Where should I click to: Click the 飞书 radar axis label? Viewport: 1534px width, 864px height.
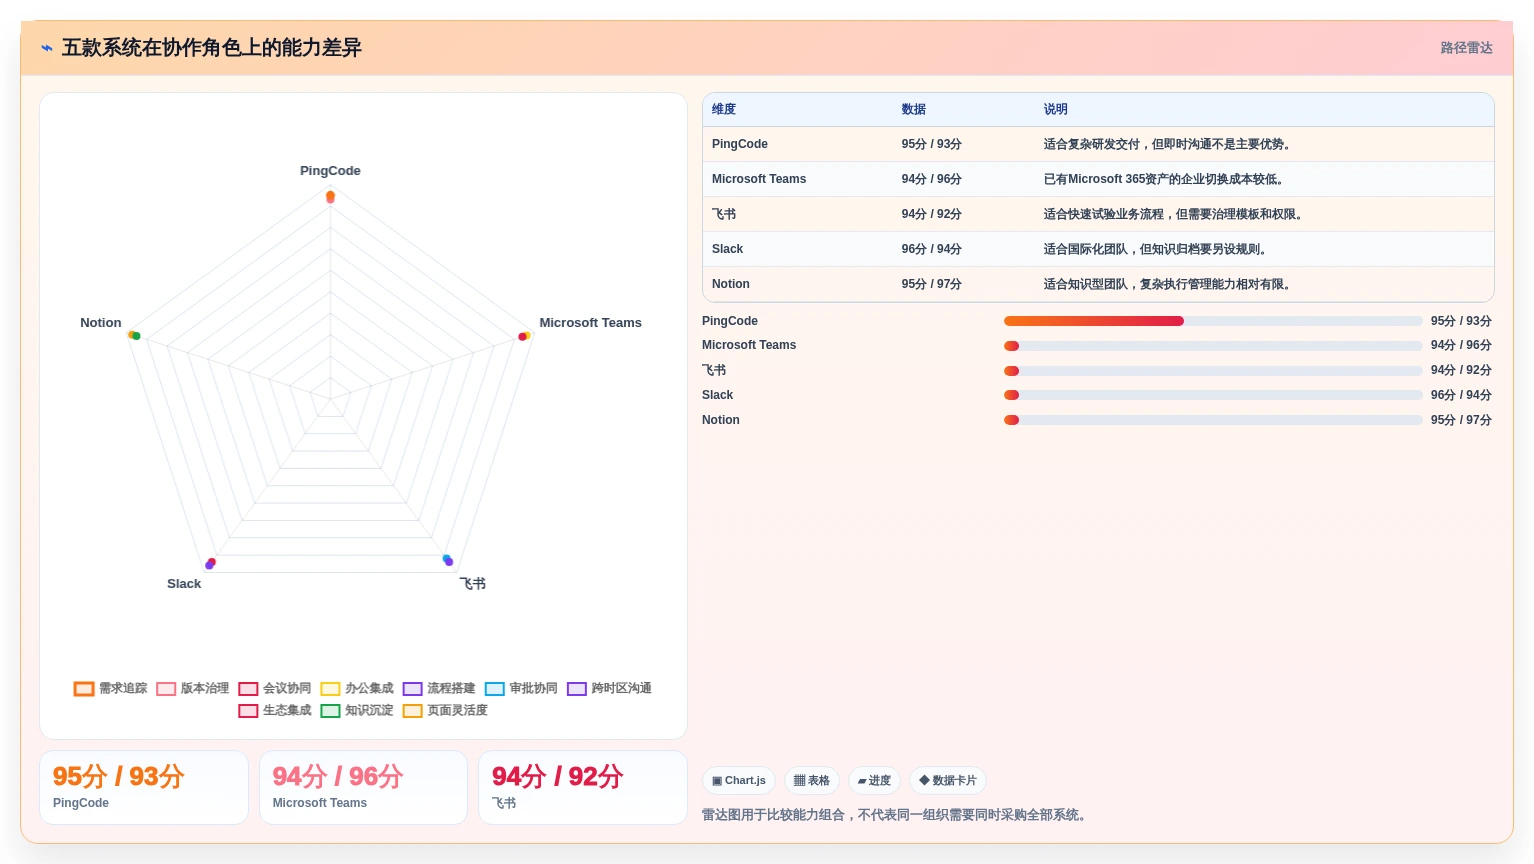pyautogui.click(x=472, y=584)
